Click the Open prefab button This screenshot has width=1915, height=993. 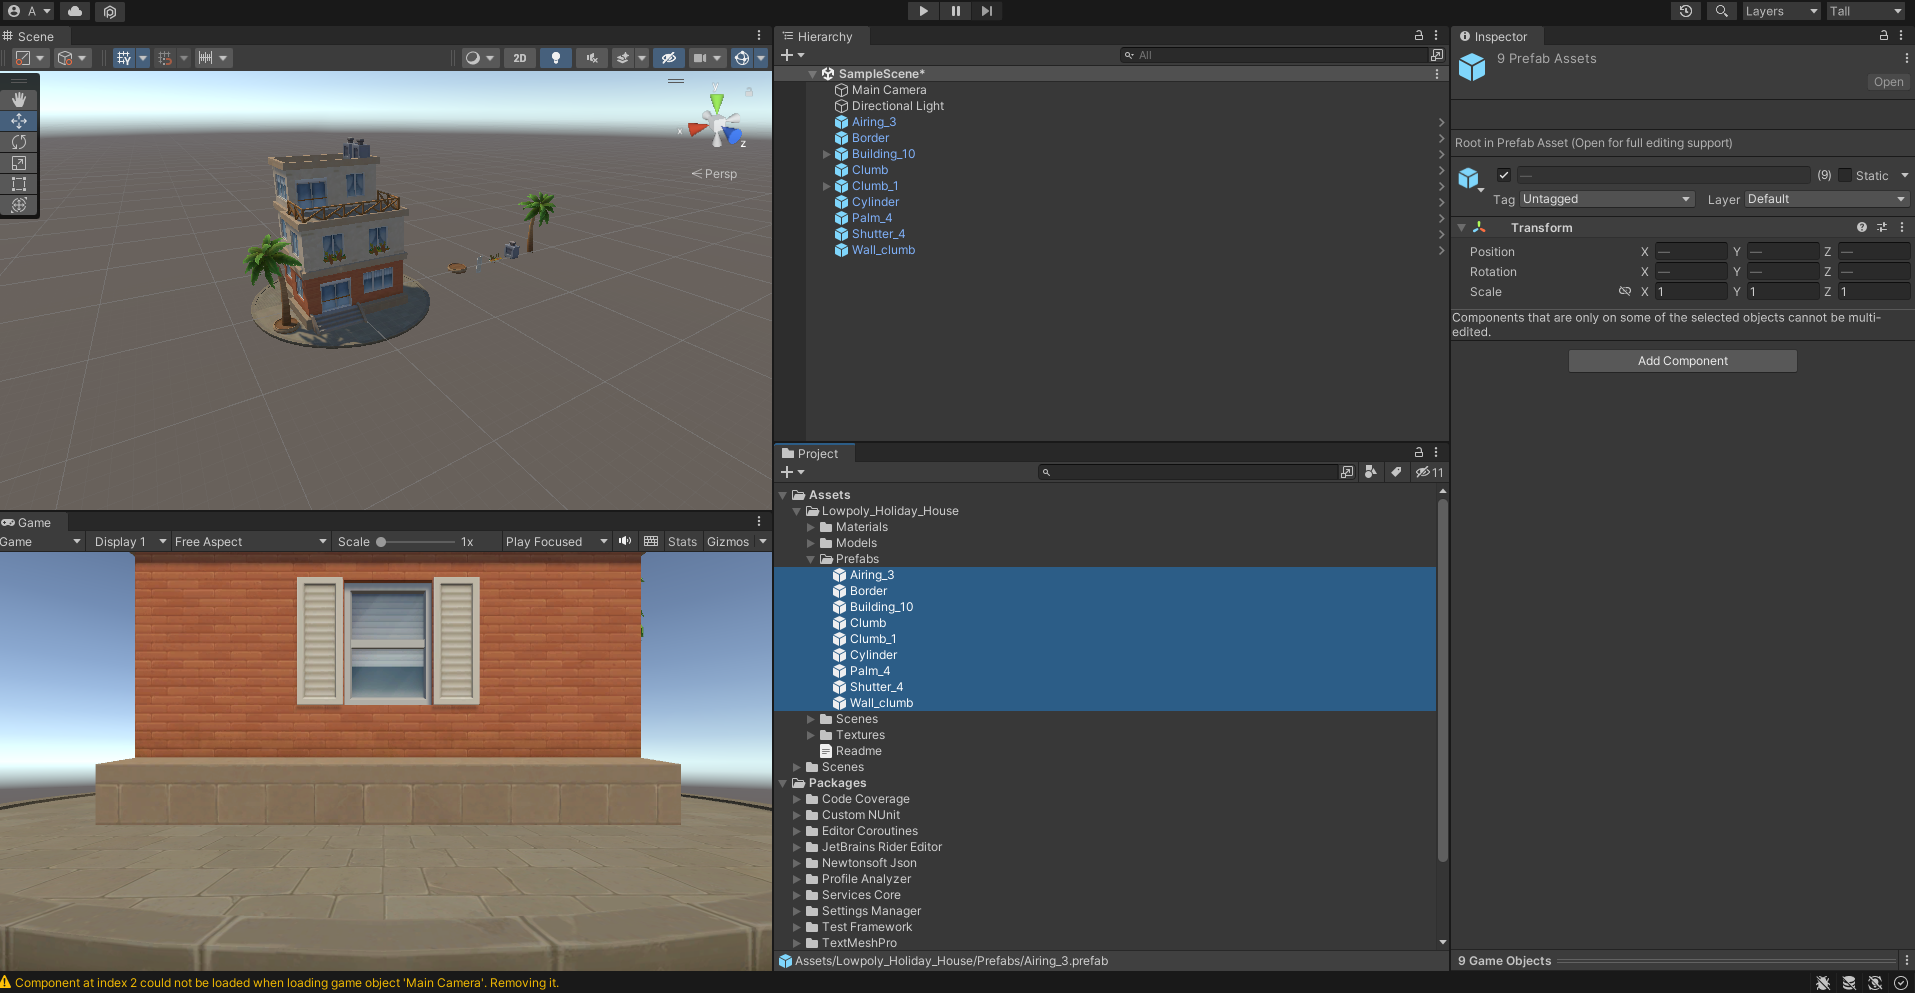tap(1888, 82)
